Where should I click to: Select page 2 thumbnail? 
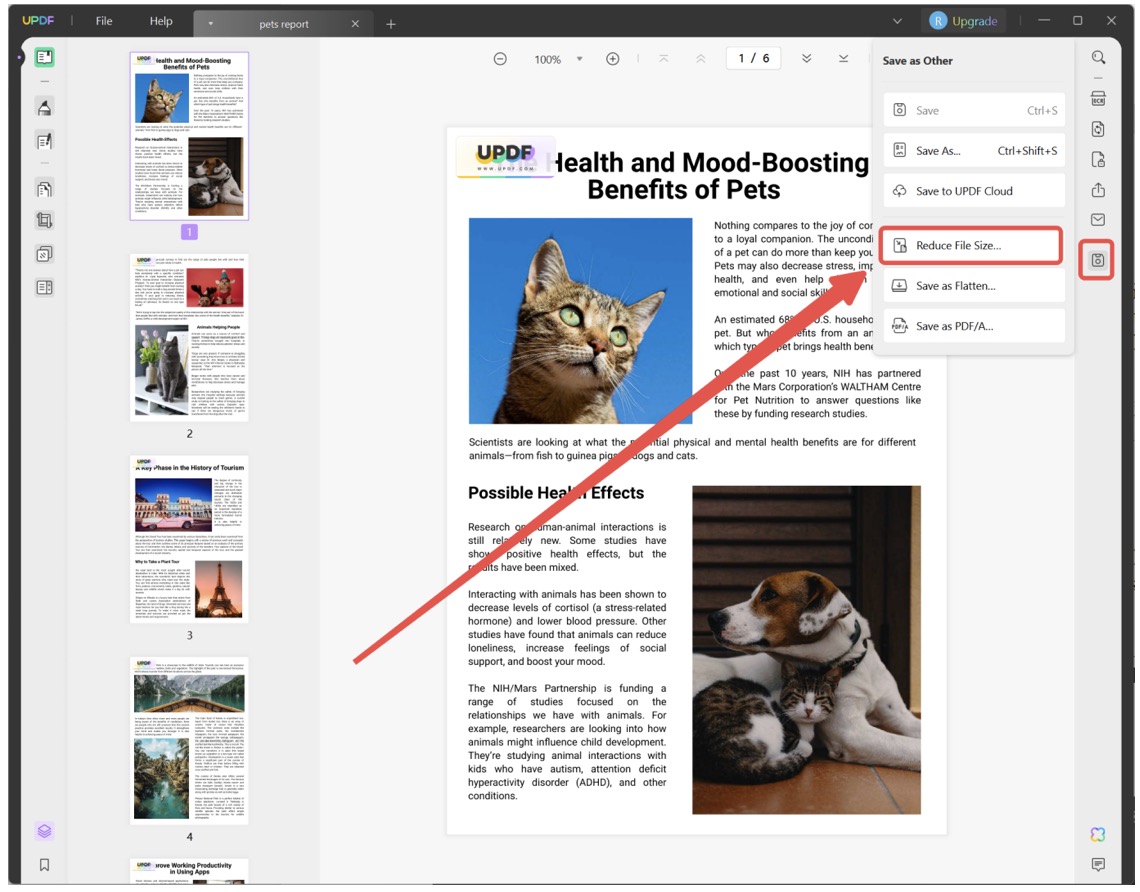tap(189, 336)
